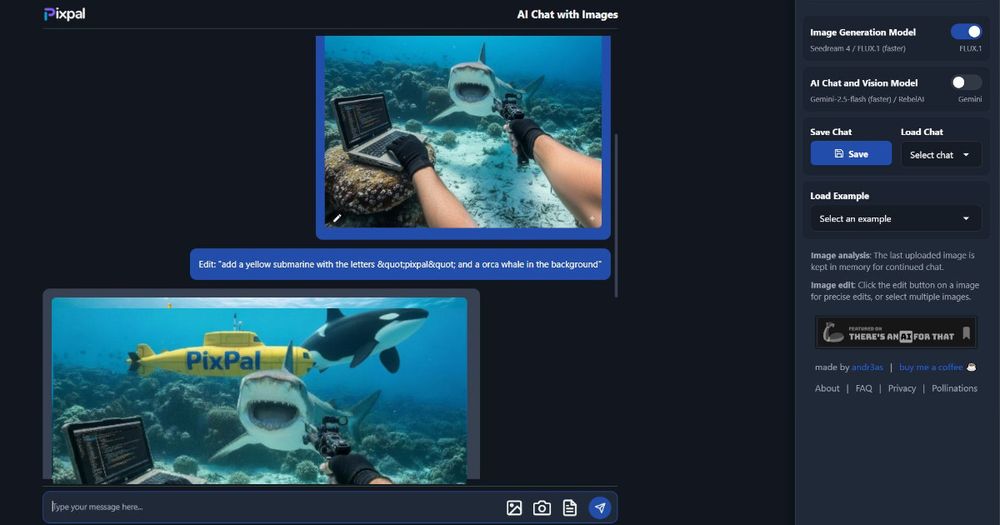Click the AI Chat and Vision Model label
This screenshot has height=525, width=1000.
click(864, 83)
